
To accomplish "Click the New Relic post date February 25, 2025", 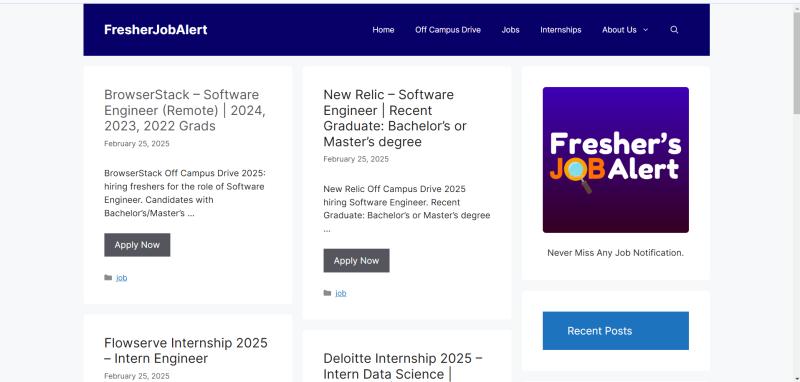I will [356, 159].
